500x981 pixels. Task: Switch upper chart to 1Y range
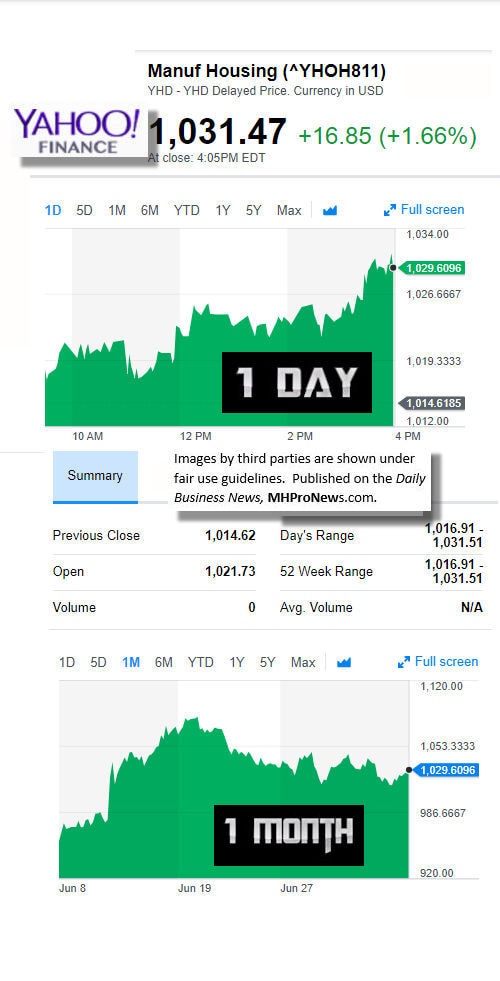coord(223,211)
